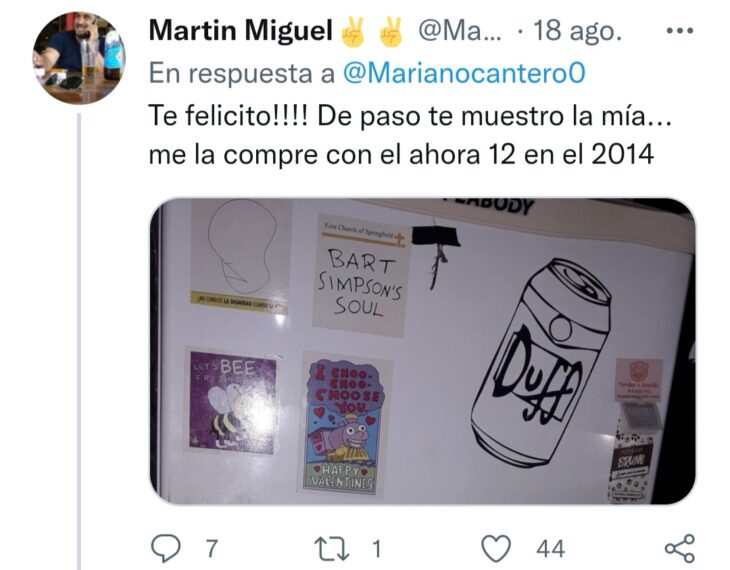Screen dimensions: 730x570
Task: View the 44 likes count
Action: (x=551, y=549)
